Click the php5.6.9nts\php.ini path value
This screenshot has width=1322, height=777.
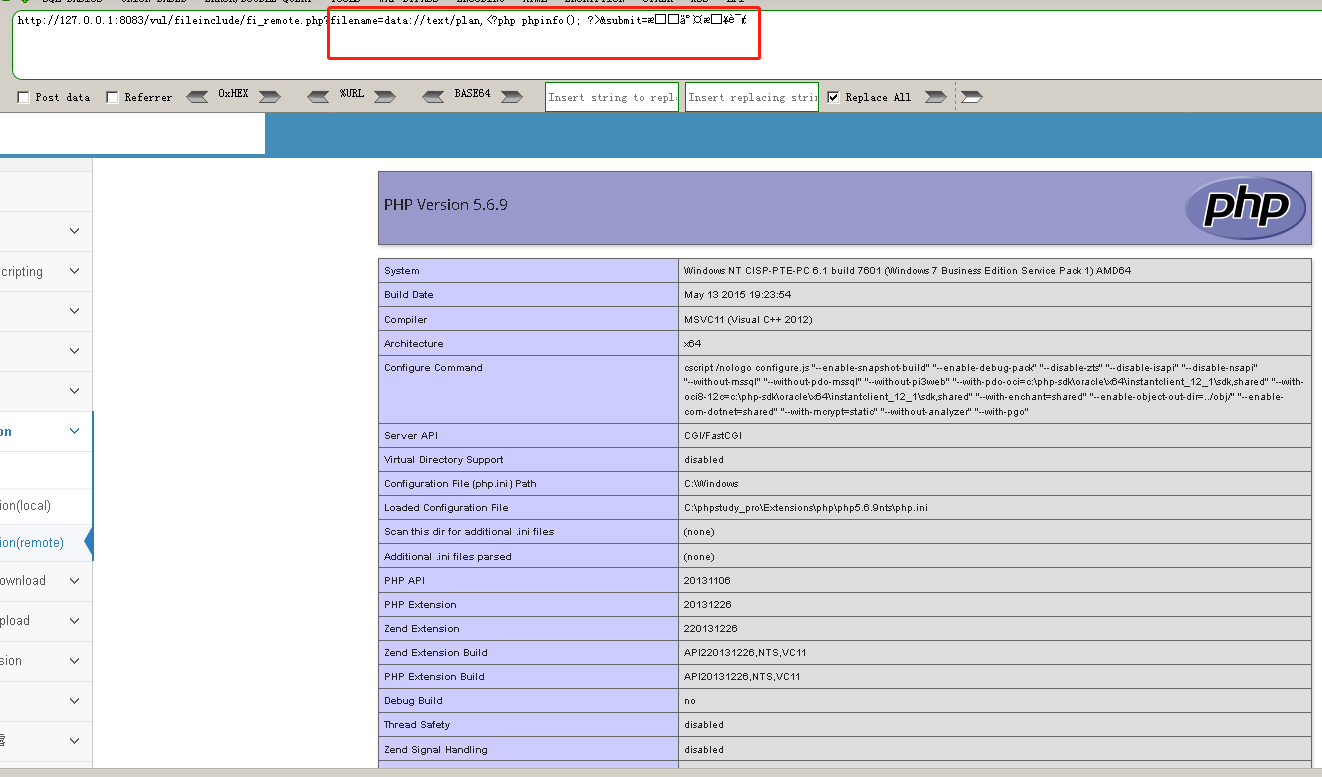[x=806, y=508]
